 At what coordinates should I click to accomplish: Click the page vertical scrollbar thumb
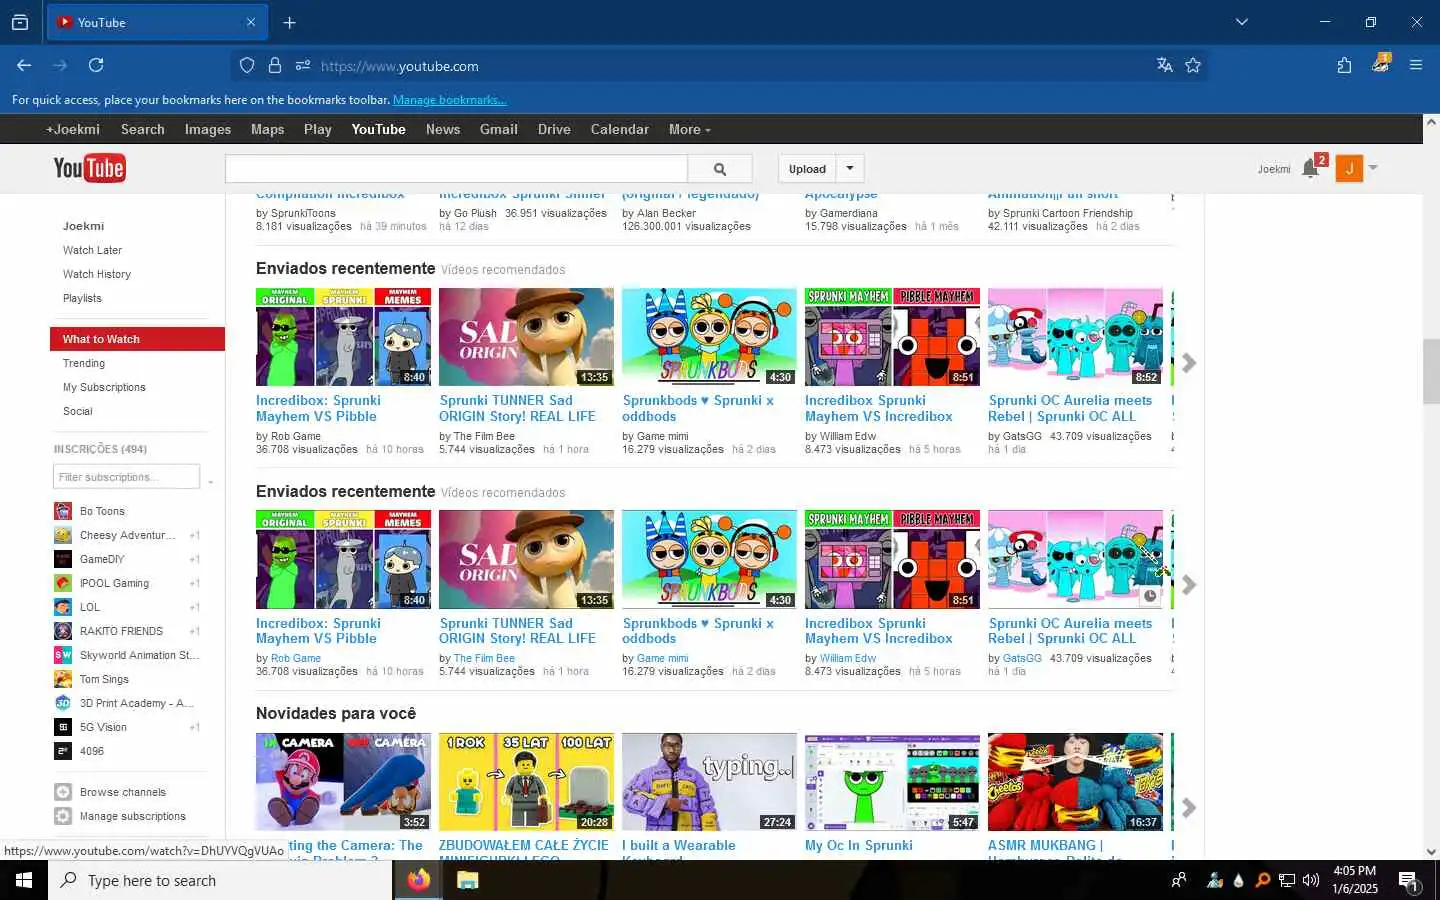(1431, 372)
